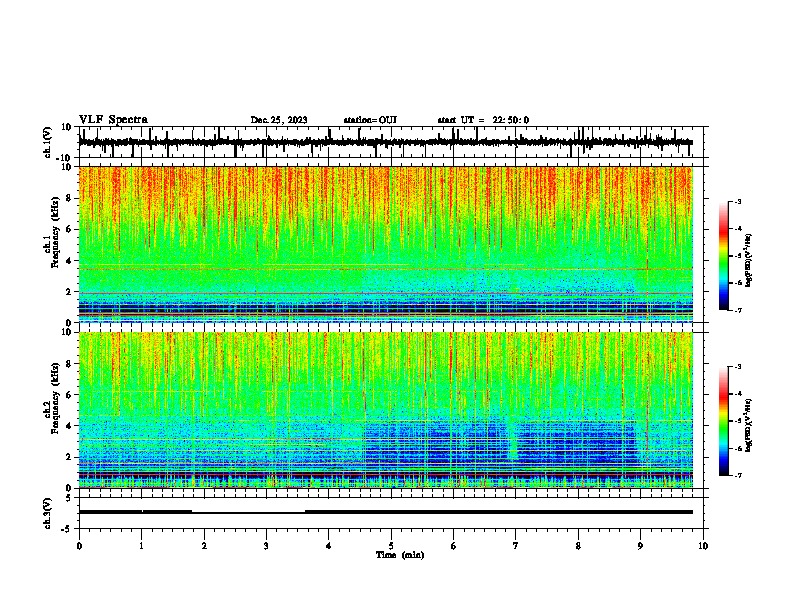Screen dimensions: 792x612
Task: Click time axis tick label "6"
Action: click(454, 546)
